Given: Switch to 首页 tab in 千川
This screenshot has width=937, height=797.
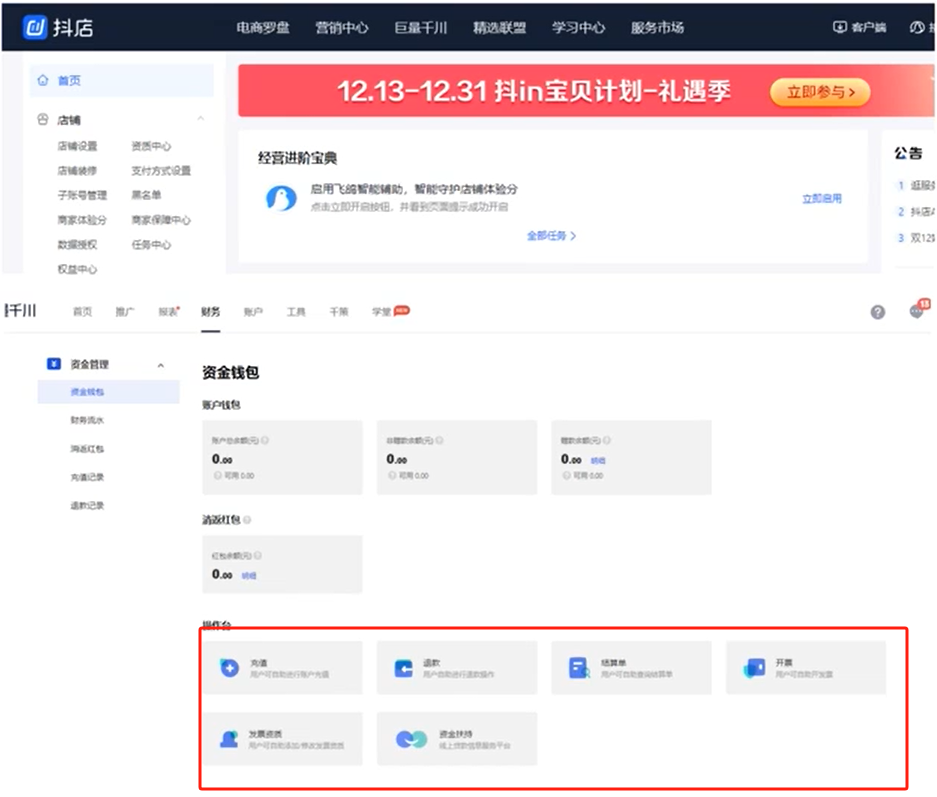Looking at the screenshot, I should point(82,311).
